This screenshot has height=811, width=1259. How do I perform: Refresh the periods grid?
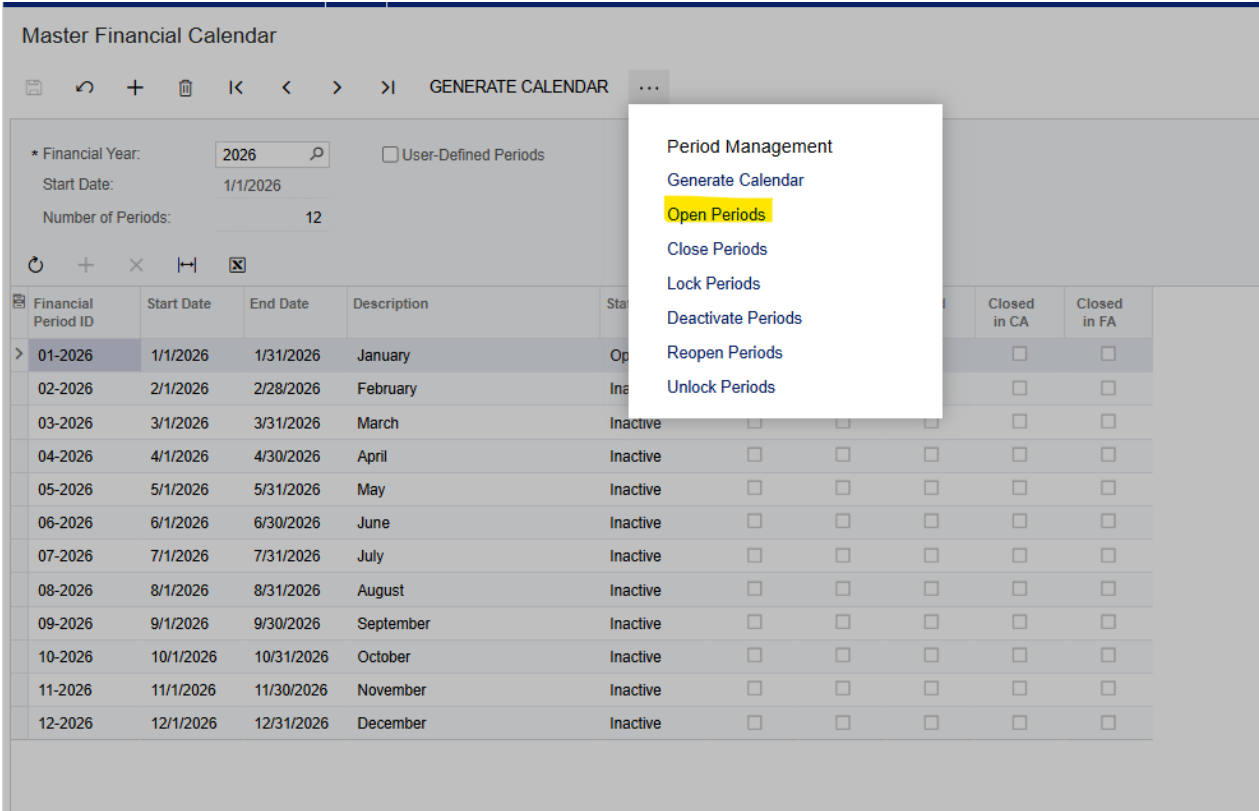[36, 265]
